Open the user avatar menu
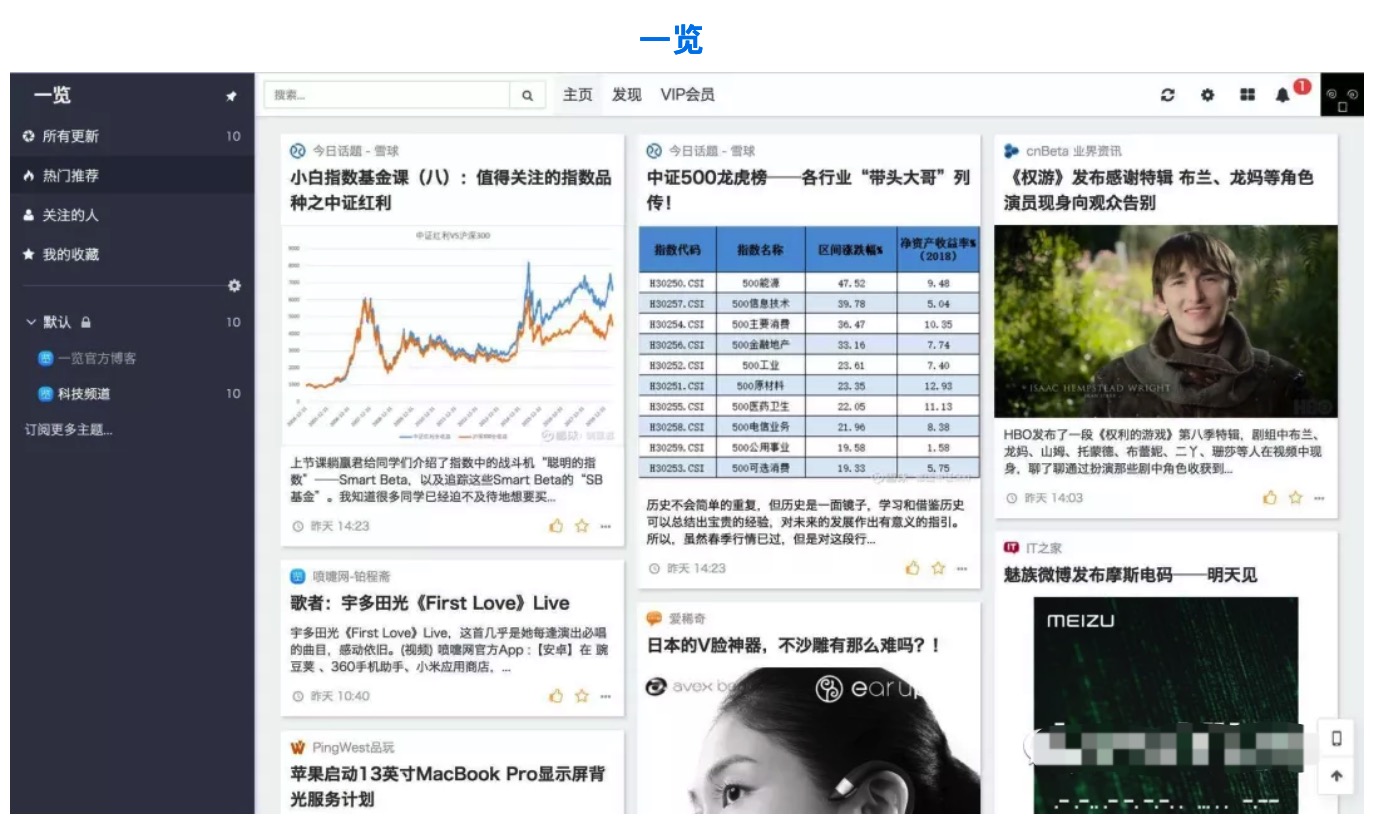The width and height of the screenshot is (1378, 830). [x=1342, y=95]
